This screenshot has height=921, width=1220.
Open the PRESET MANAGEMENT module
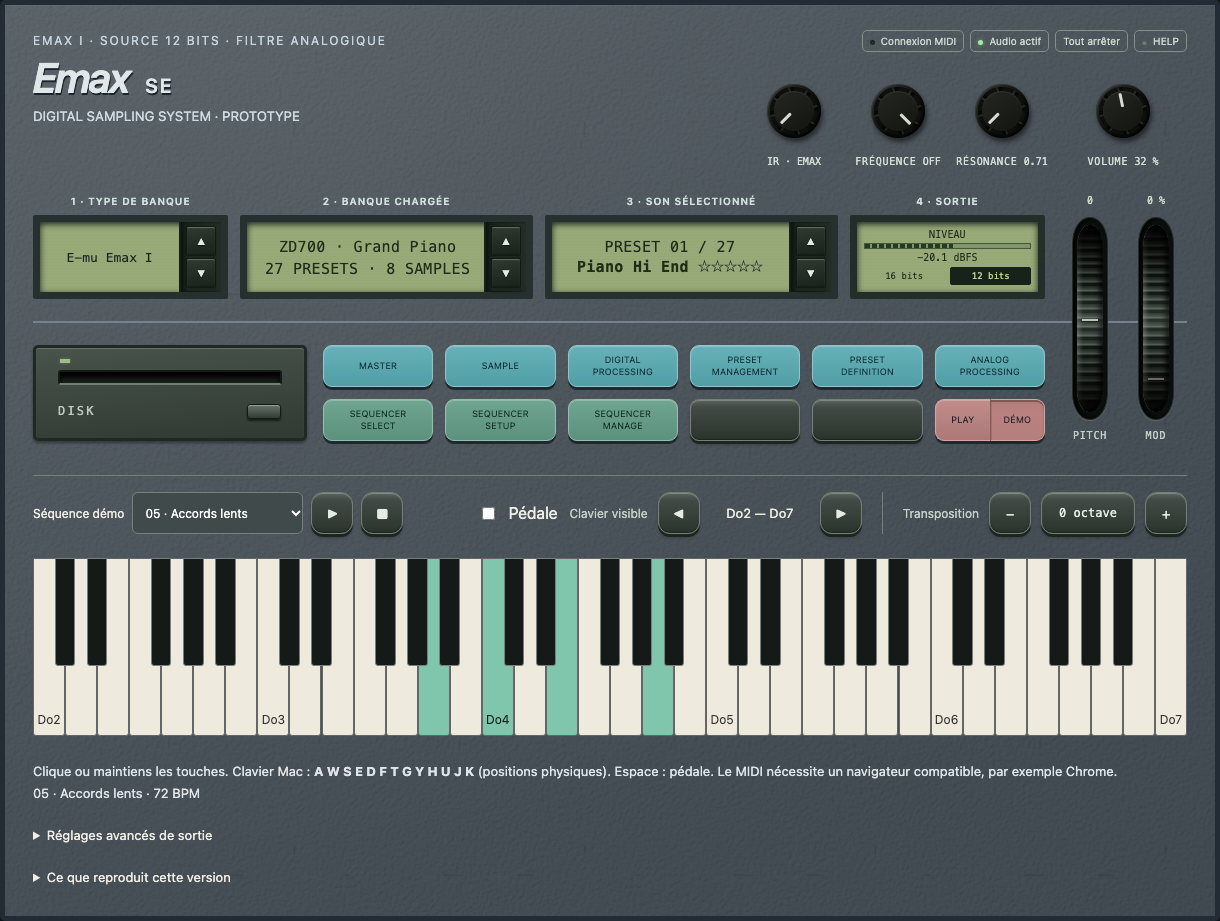pos(745,366)
